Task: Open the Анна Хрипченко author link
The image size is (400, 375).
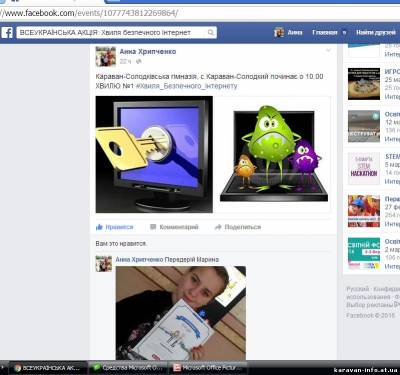Action: pos(148,52)
